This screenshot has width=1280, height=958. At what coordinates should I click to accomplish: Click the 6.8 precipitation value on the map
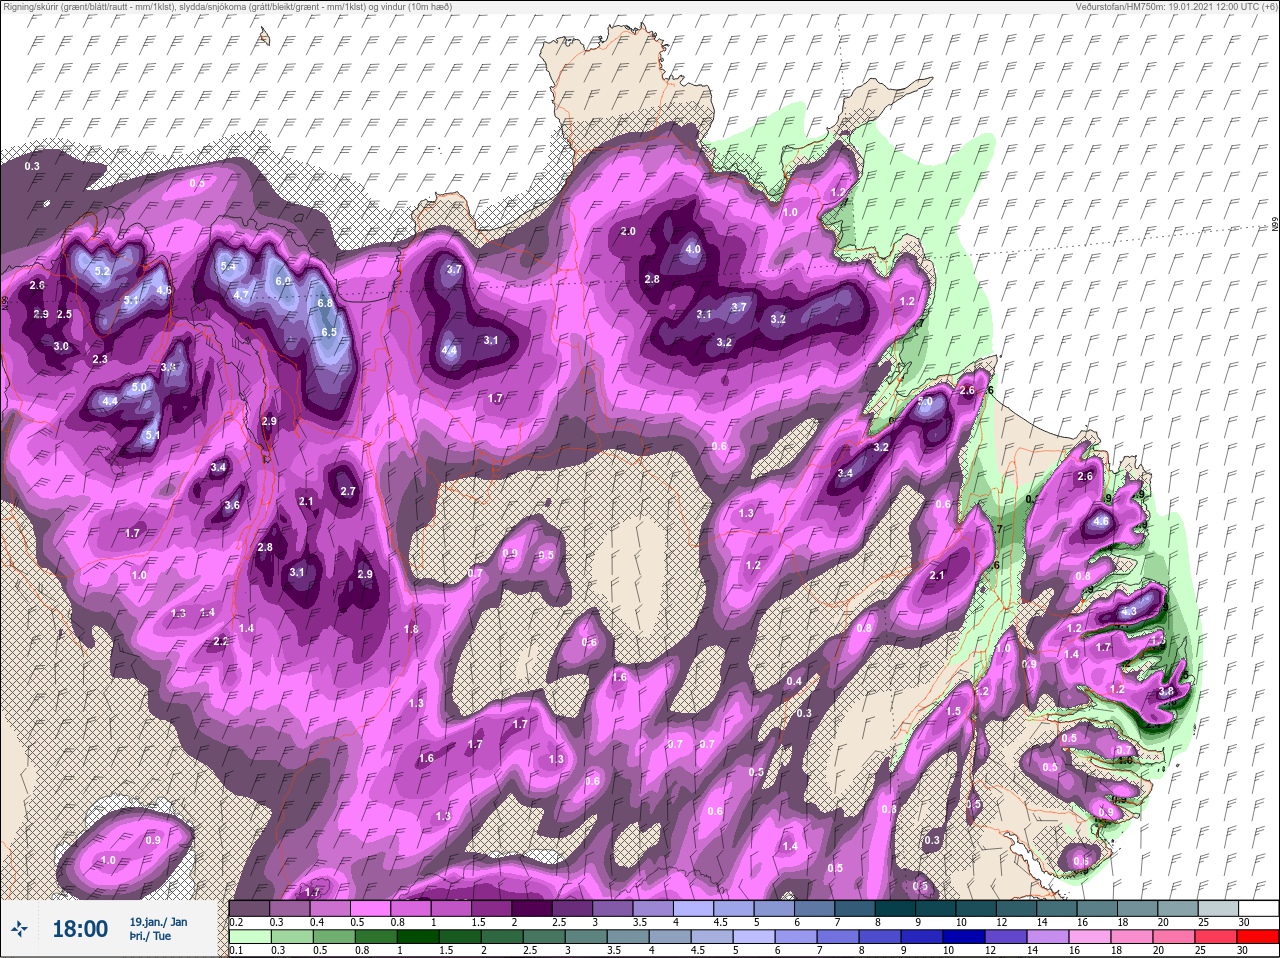325,303
